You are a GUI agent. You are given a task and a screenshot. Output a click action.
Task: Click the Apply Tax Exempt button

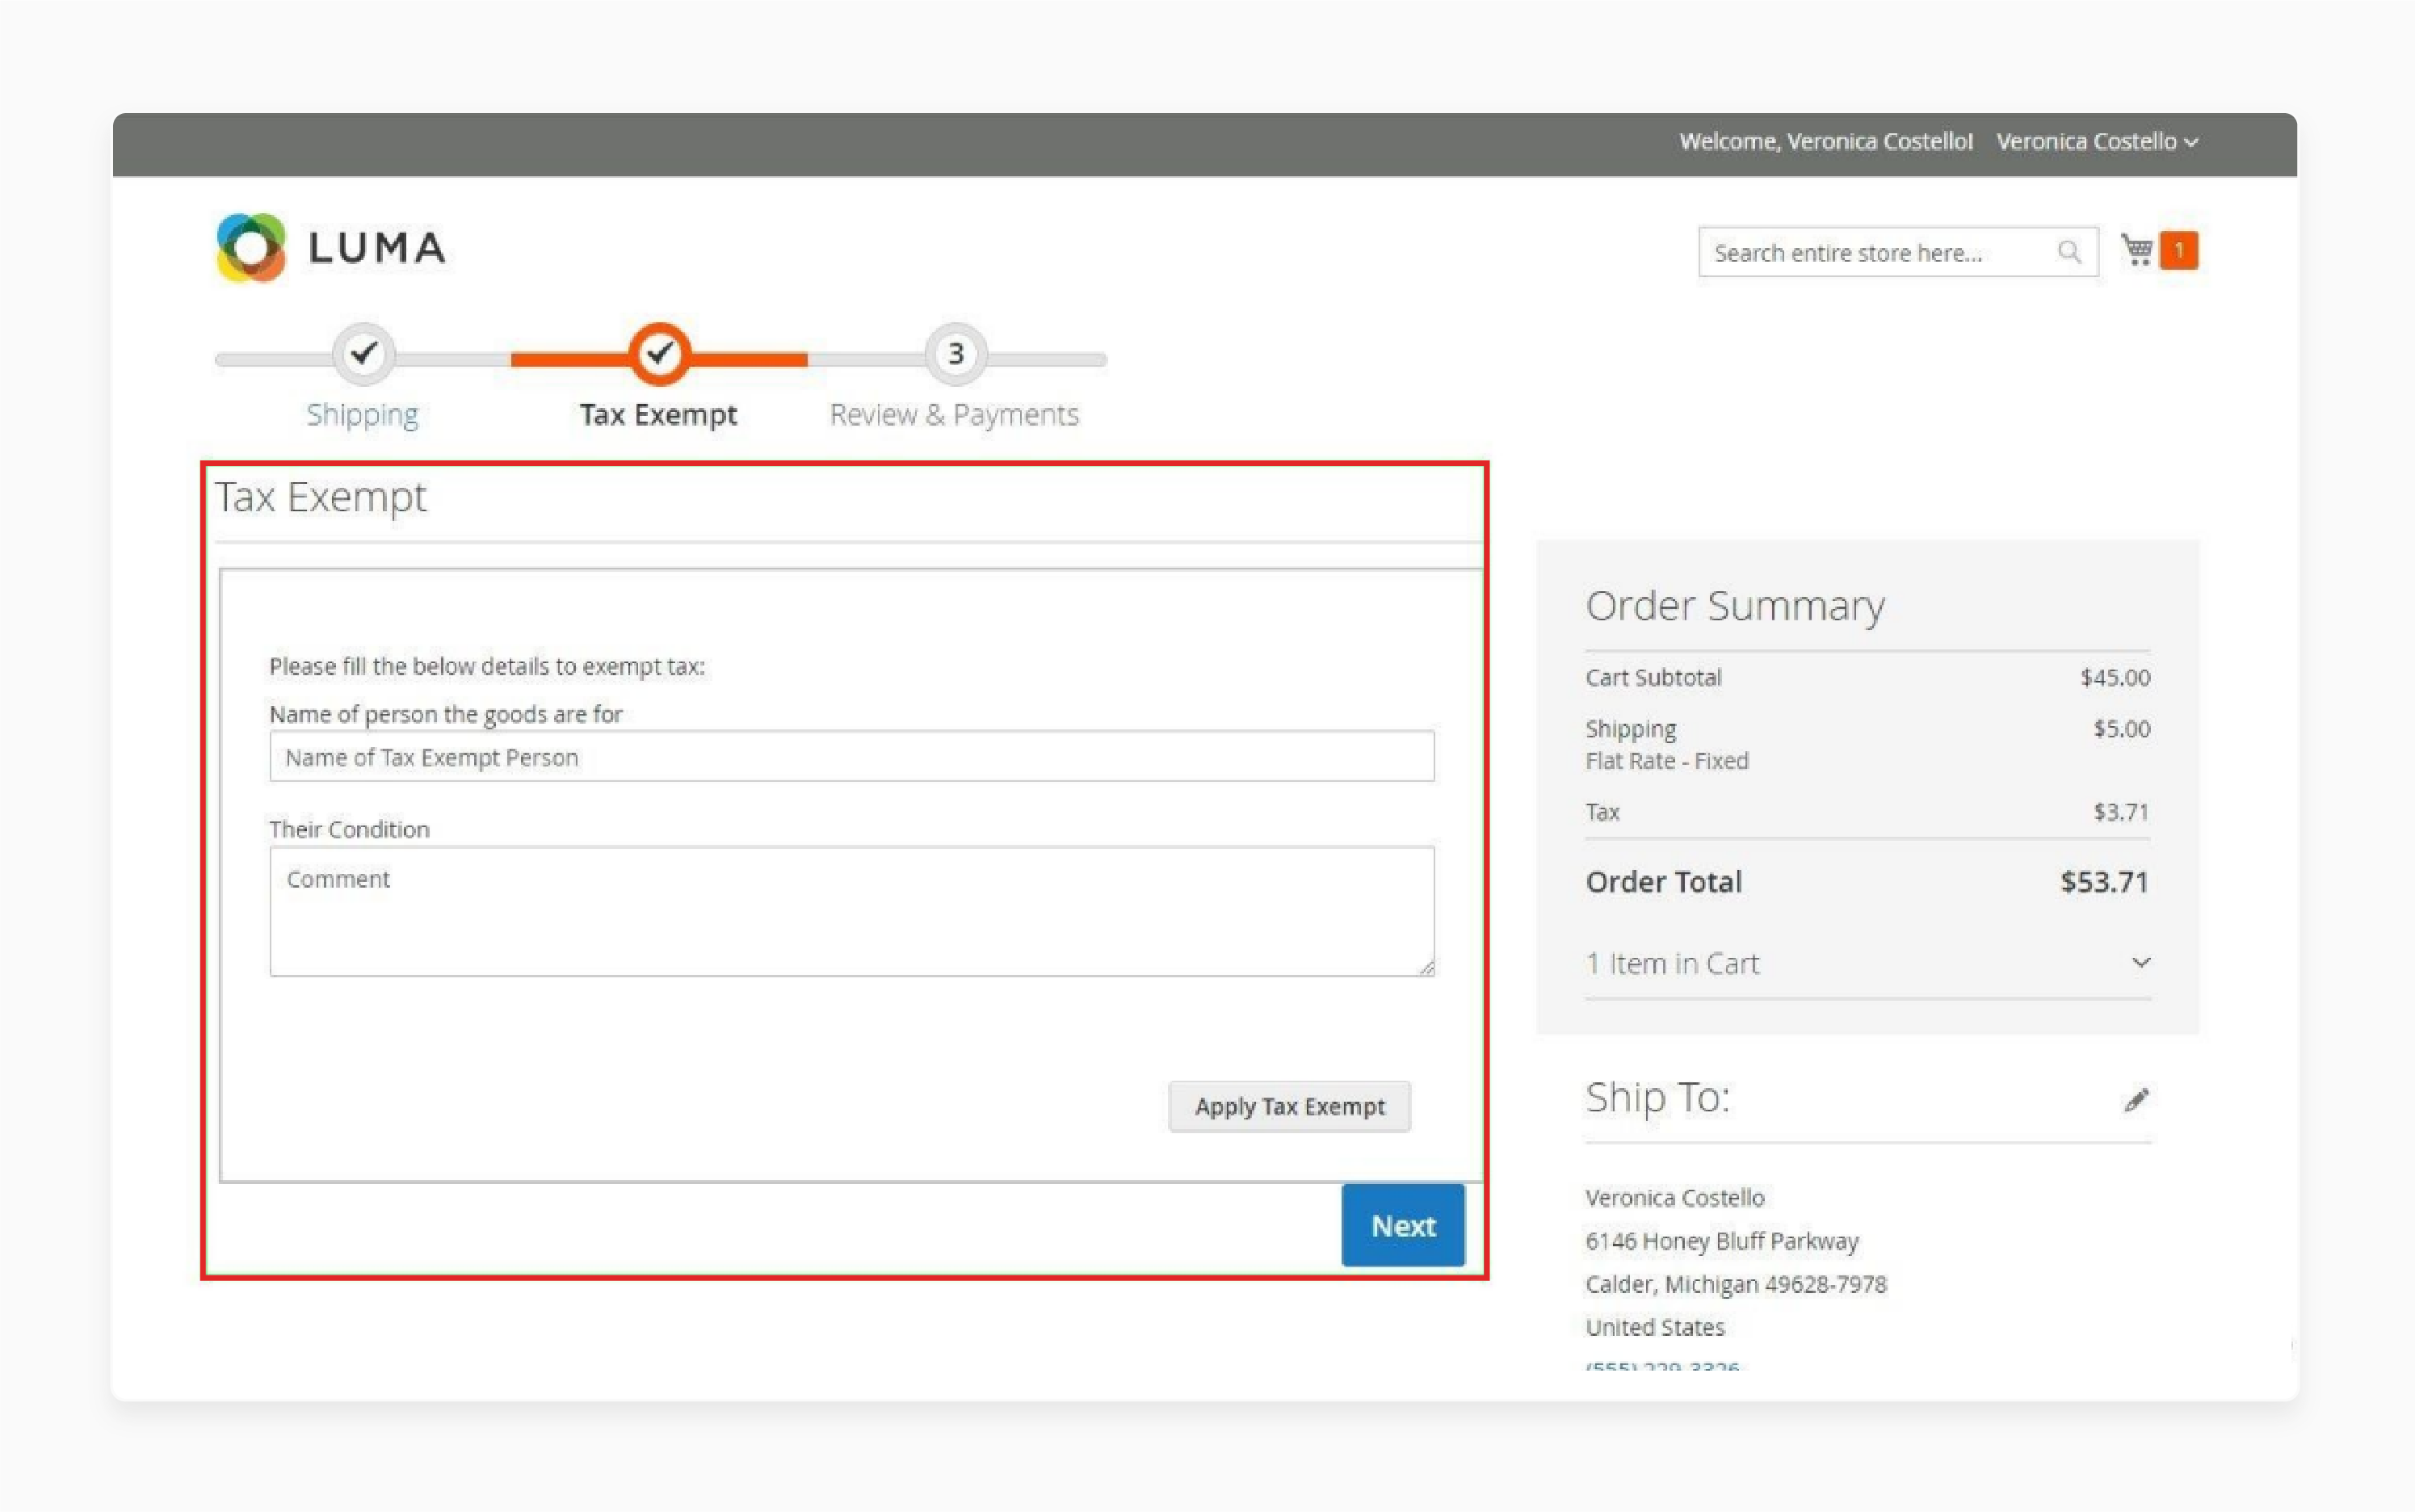(x=1290, y=1106)
